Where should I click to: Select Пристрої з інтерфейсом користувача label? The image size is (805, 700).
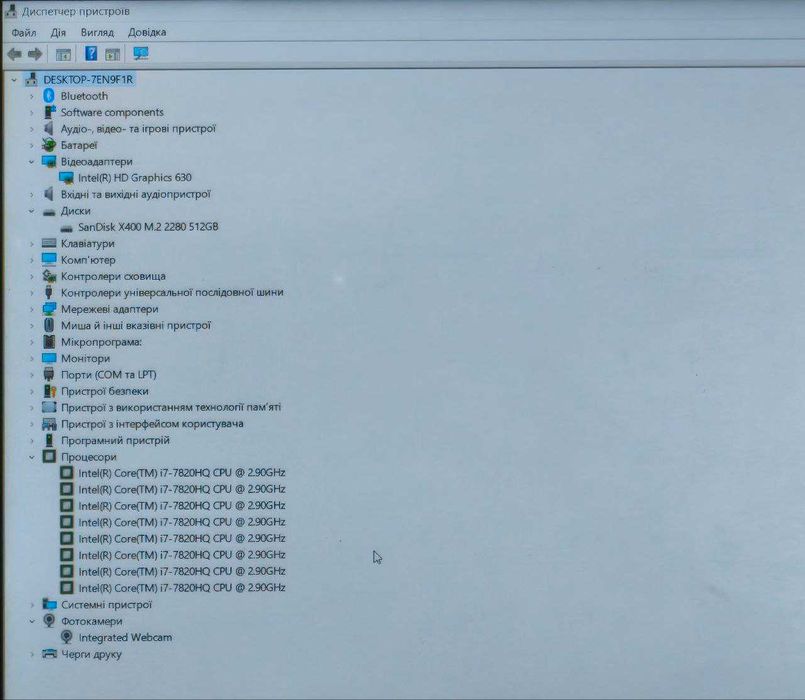152,424
